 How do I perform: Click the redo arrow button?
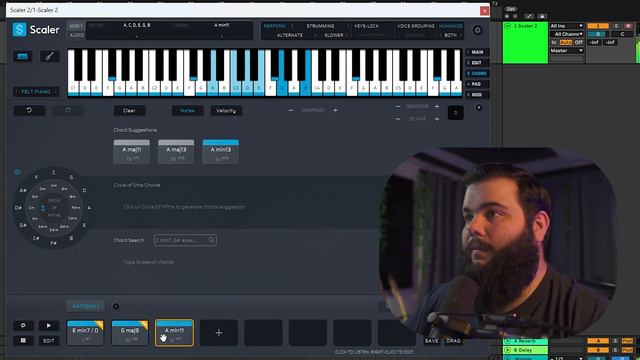pyautogui.click(x=68, y=110)
